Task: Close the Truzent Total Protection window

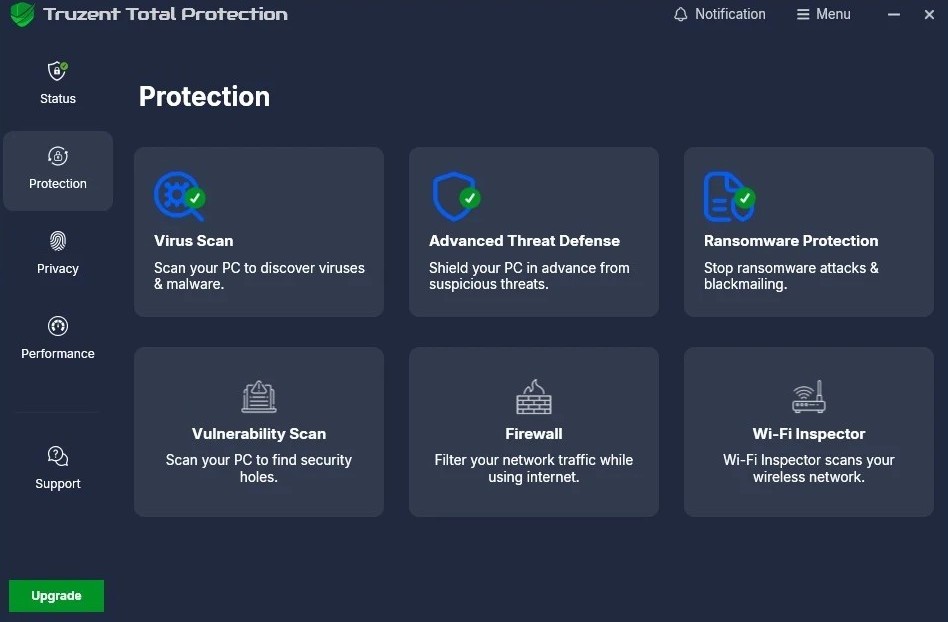Action: (x=930, y=15)
